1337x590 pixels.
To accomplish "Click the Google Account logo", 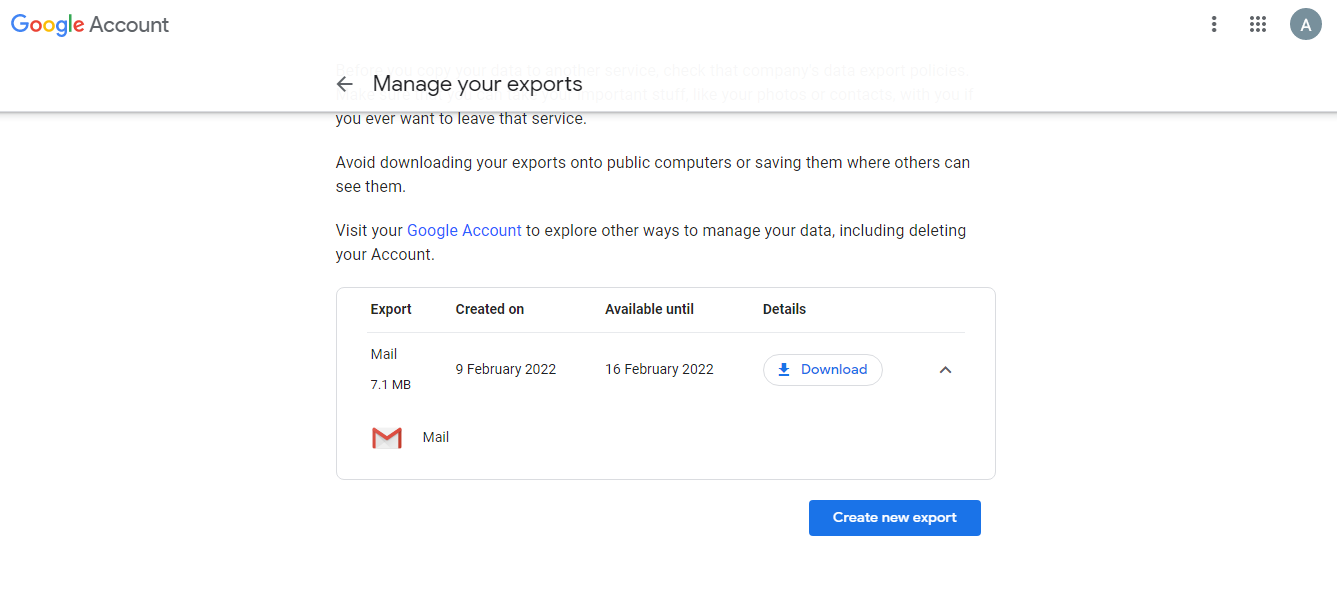I will [90, 25].
